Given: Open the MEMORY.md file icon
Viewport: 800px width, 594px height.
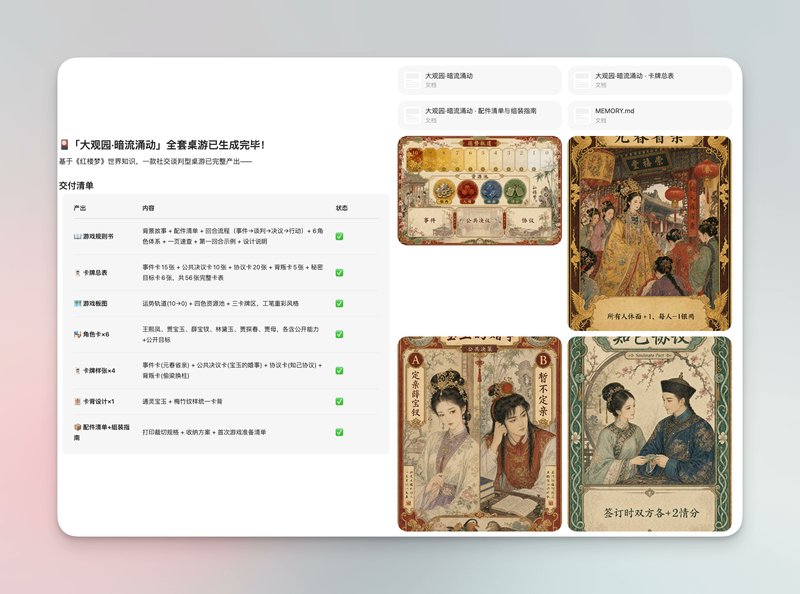Looking at the screenshot, I should click(x=581, y=115).
